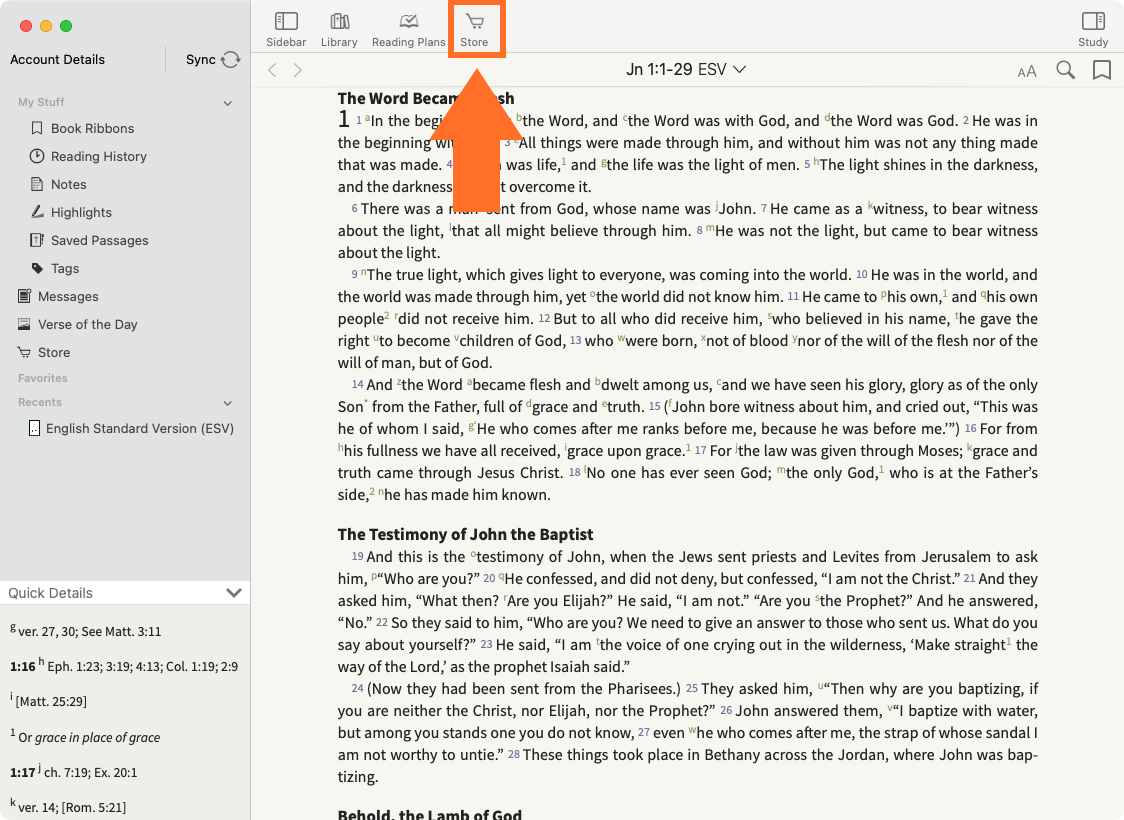Open English Standard Version (ESV) from Recents
Image resolution: width=1124 pixels, height=820 pixels.
(x=139, y=428)
